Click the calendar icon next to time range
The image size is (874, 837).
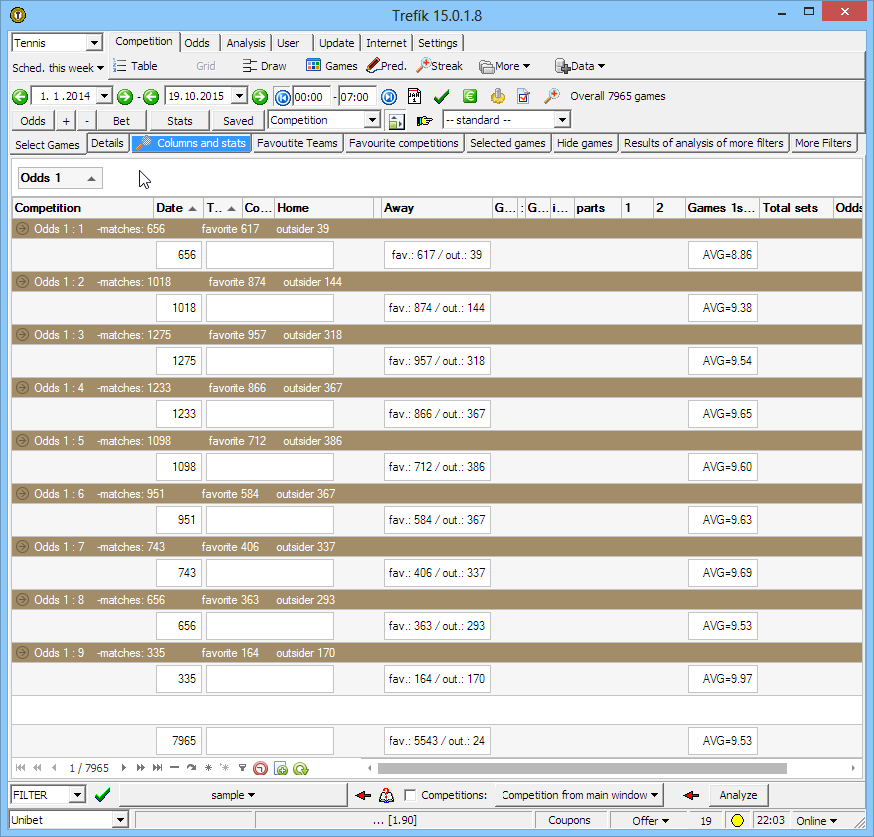pyautogui.click(x=415, y=97)
